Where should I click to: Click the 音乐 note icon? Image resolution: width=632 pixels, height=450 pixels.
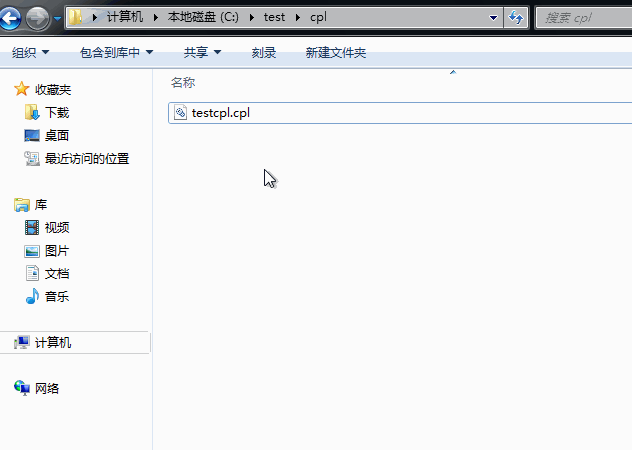pyautogui.click(x=32, y=296)
